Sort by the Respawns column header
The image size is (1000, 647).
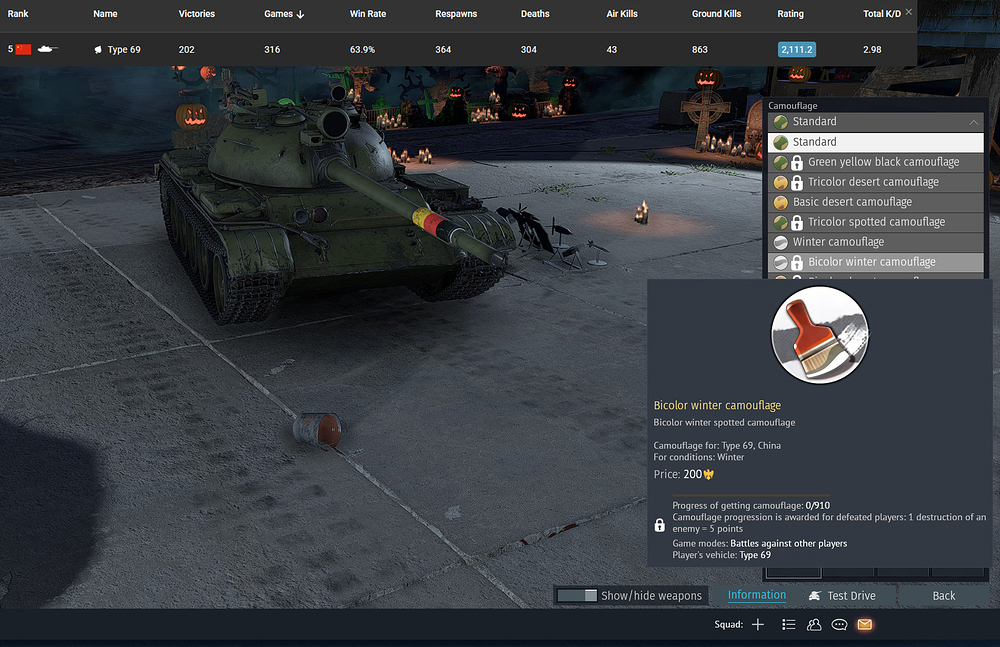click(456, 13)
